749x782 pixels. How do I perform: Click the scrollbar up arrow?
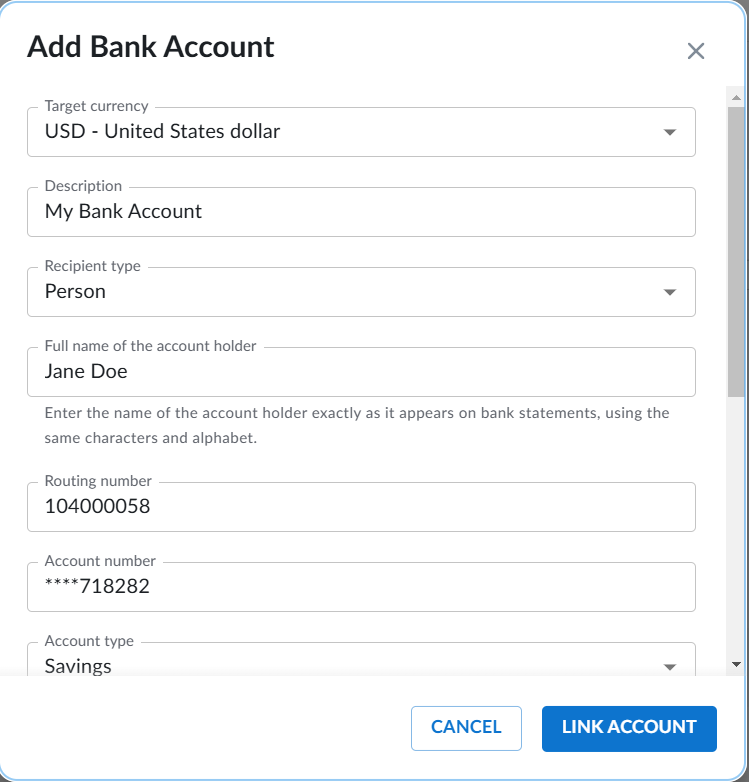click(x=736, y=98)
